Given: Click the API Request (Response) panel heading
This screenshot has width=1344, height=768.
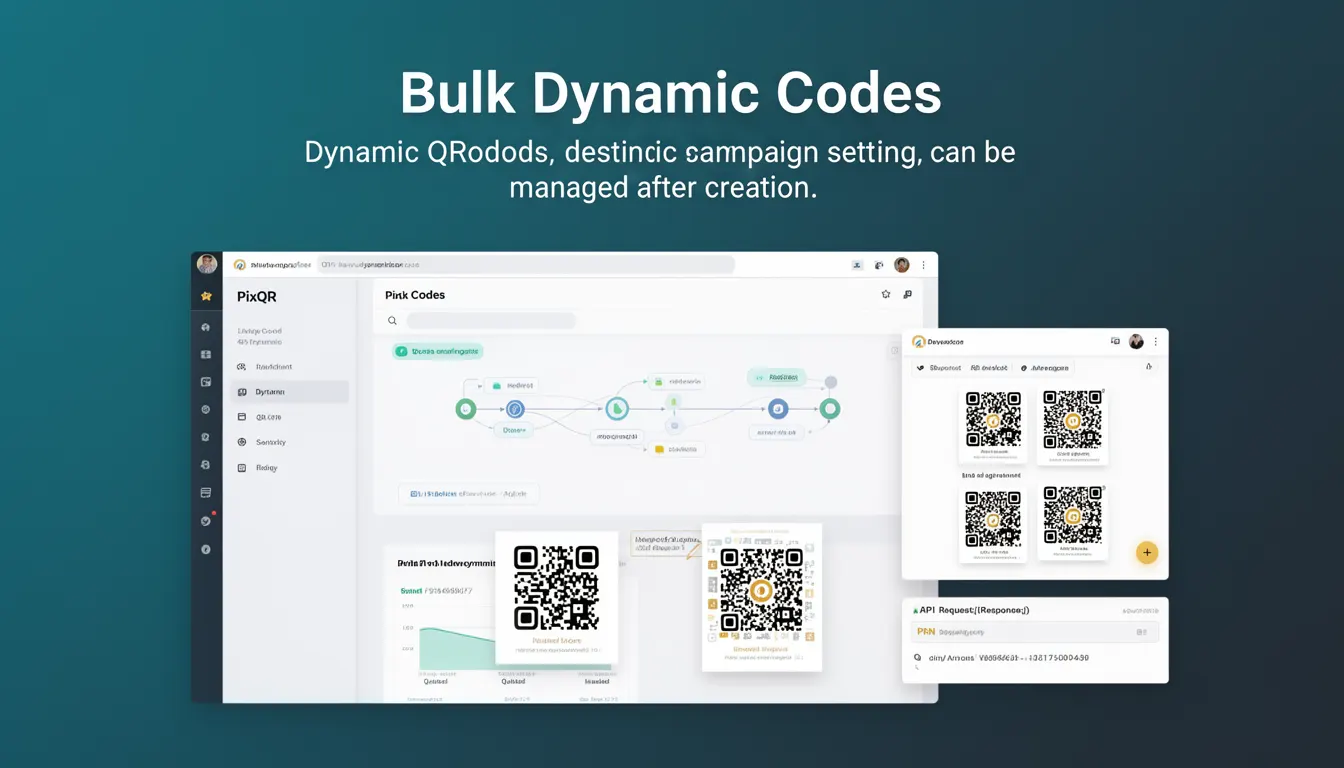Looking at the screenshot, I should coord(970,610).
